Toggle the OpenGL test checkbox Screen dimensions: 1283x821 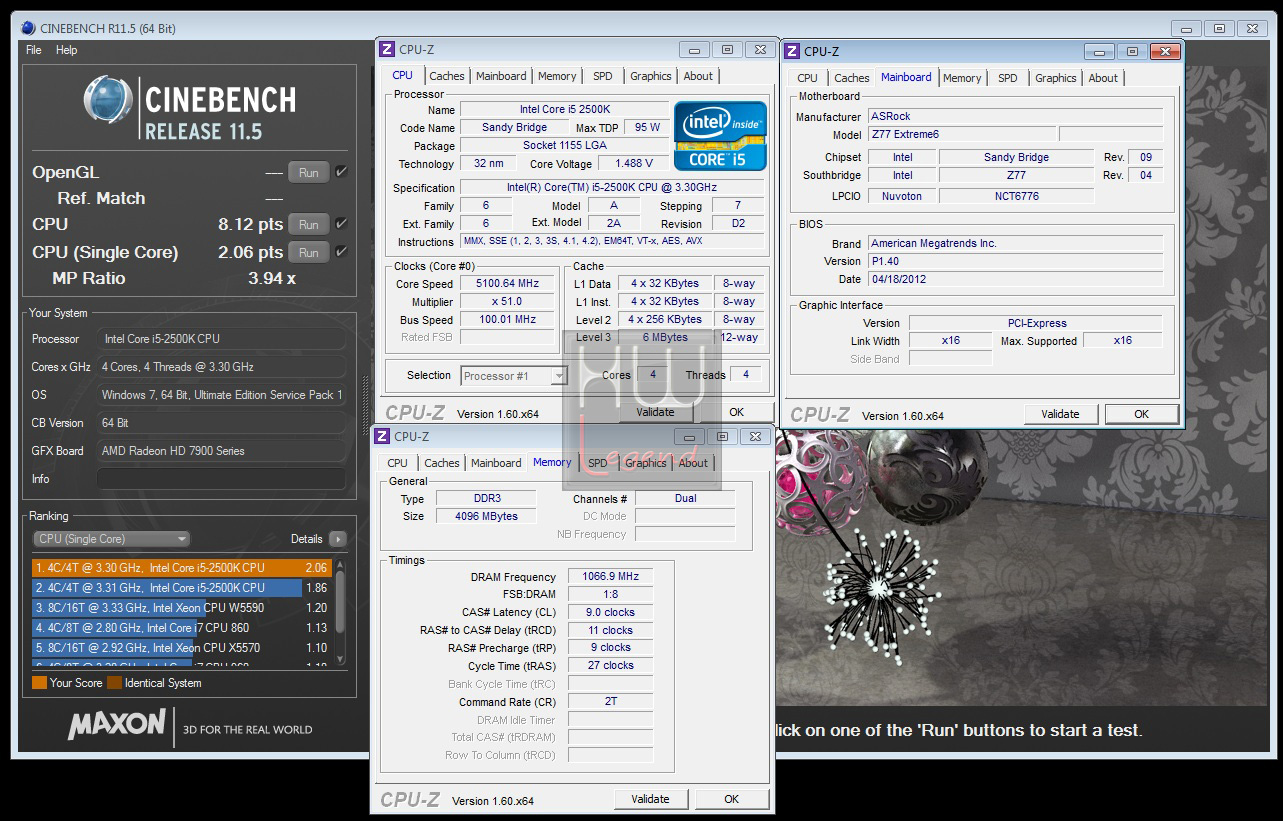341,172
